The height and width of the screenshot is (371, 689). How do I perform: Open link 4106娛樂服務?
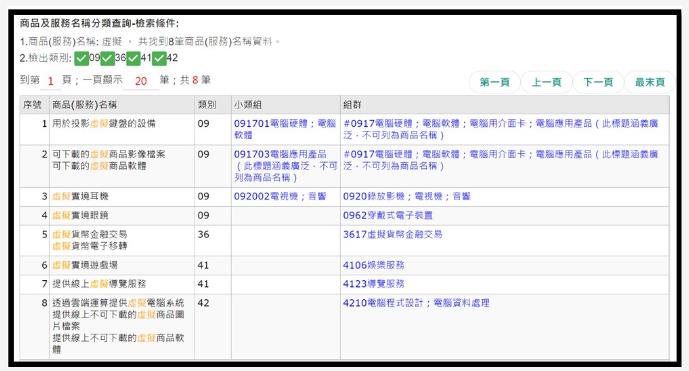coord(374,265)
